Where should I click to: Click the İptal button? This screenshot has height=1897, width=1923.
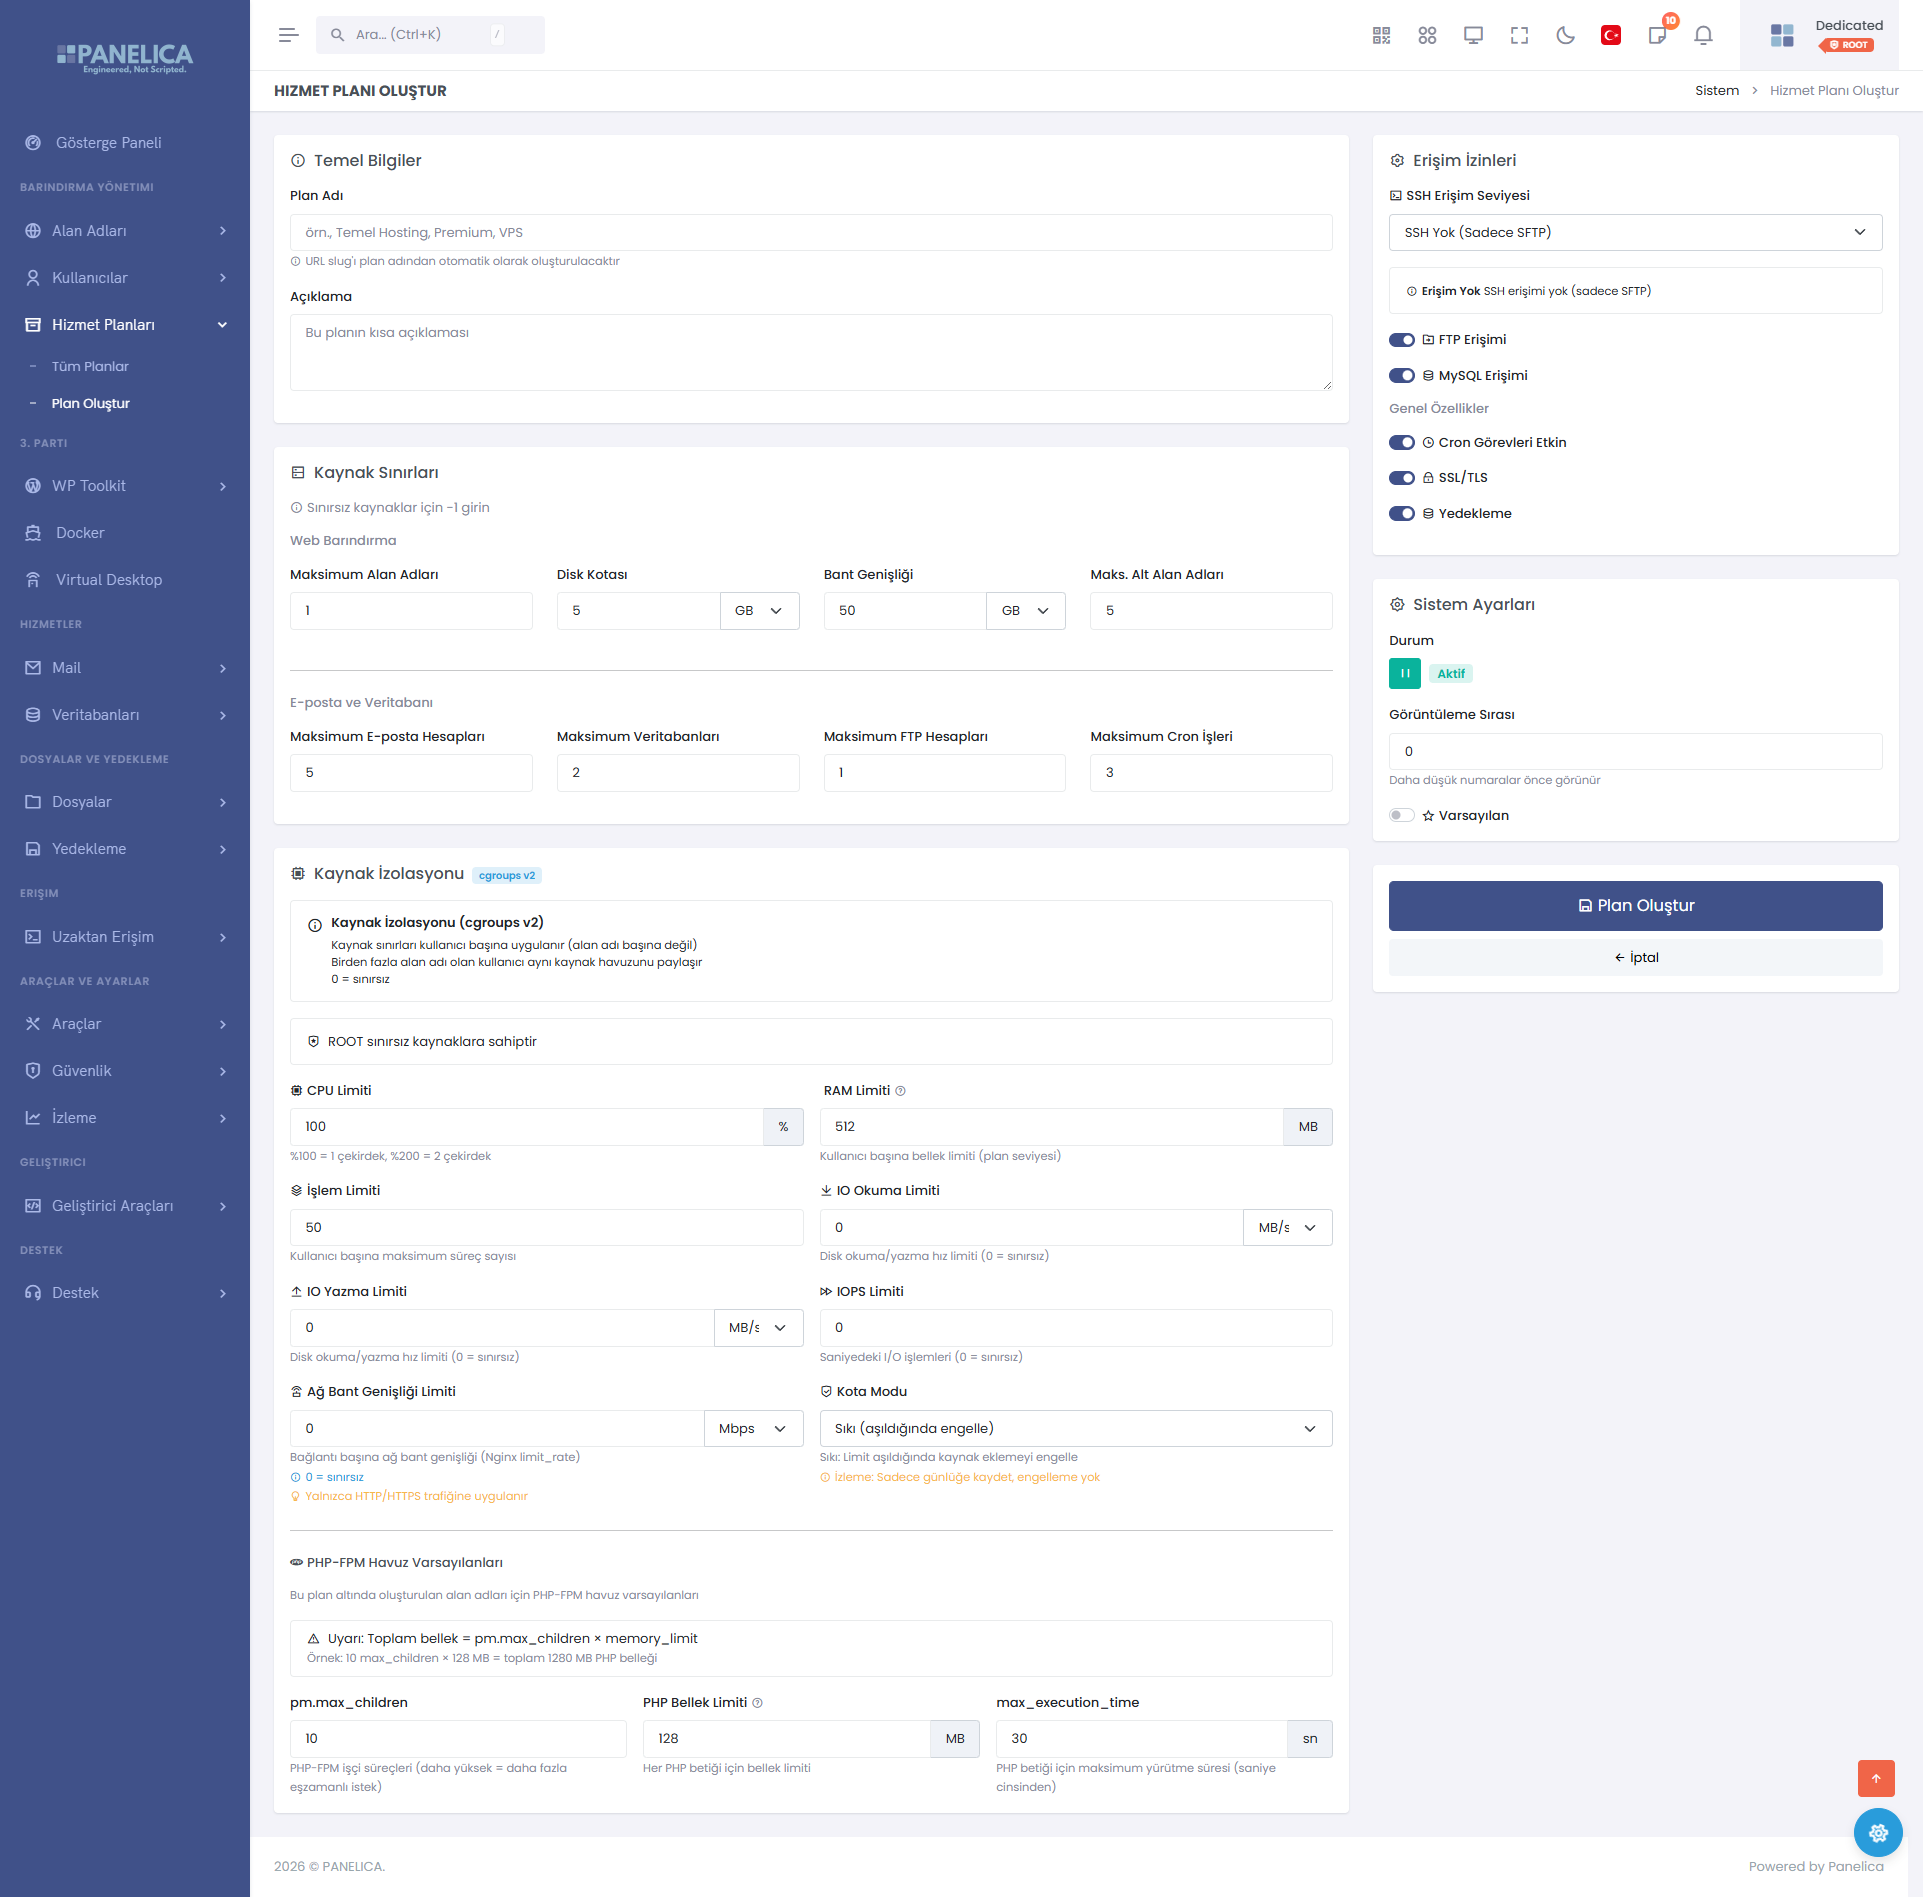click(1635, 957)
